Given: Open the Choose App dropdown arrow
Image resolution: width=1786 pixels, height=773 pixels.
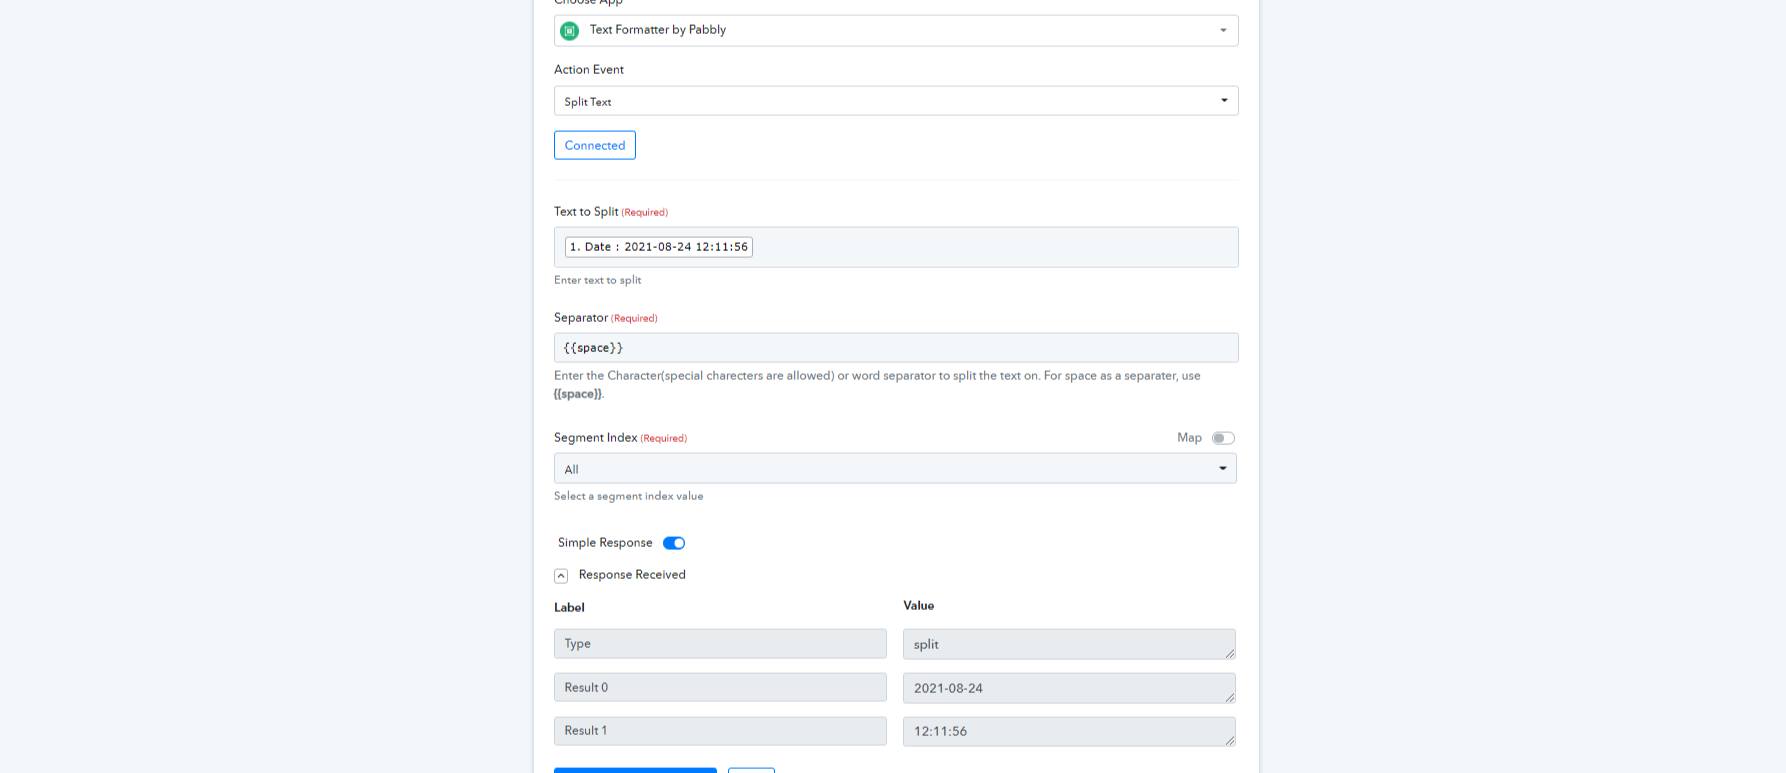Looking at the screenshot, I should (x=1223, y=31).
